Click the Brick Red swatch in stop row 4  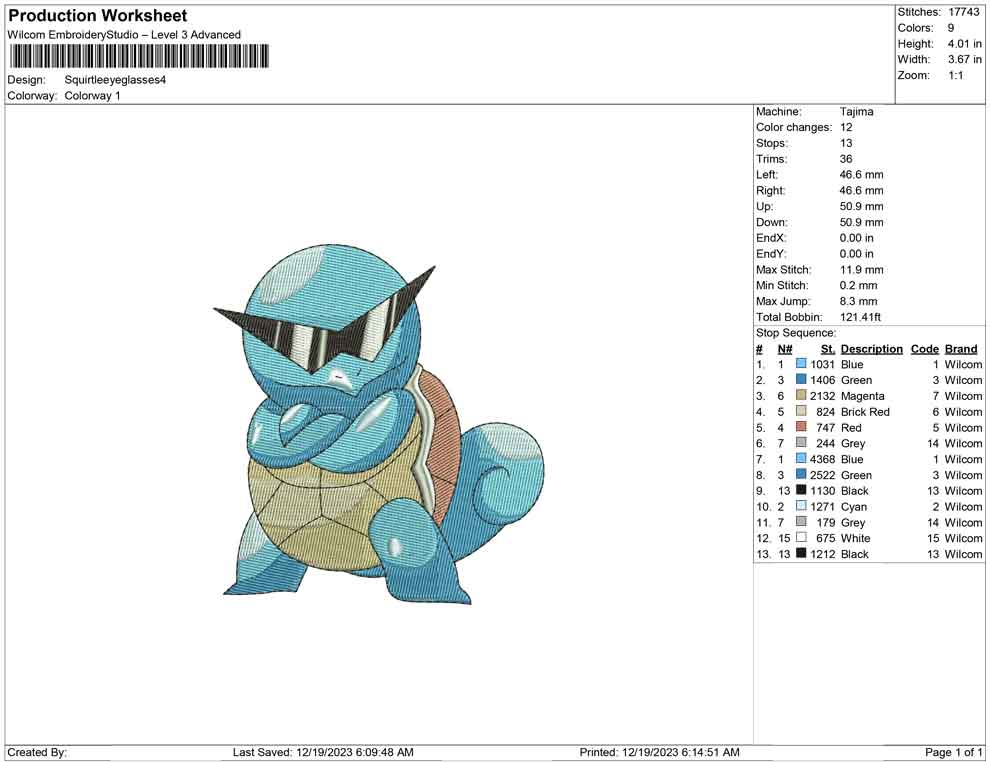pos(801,412)
